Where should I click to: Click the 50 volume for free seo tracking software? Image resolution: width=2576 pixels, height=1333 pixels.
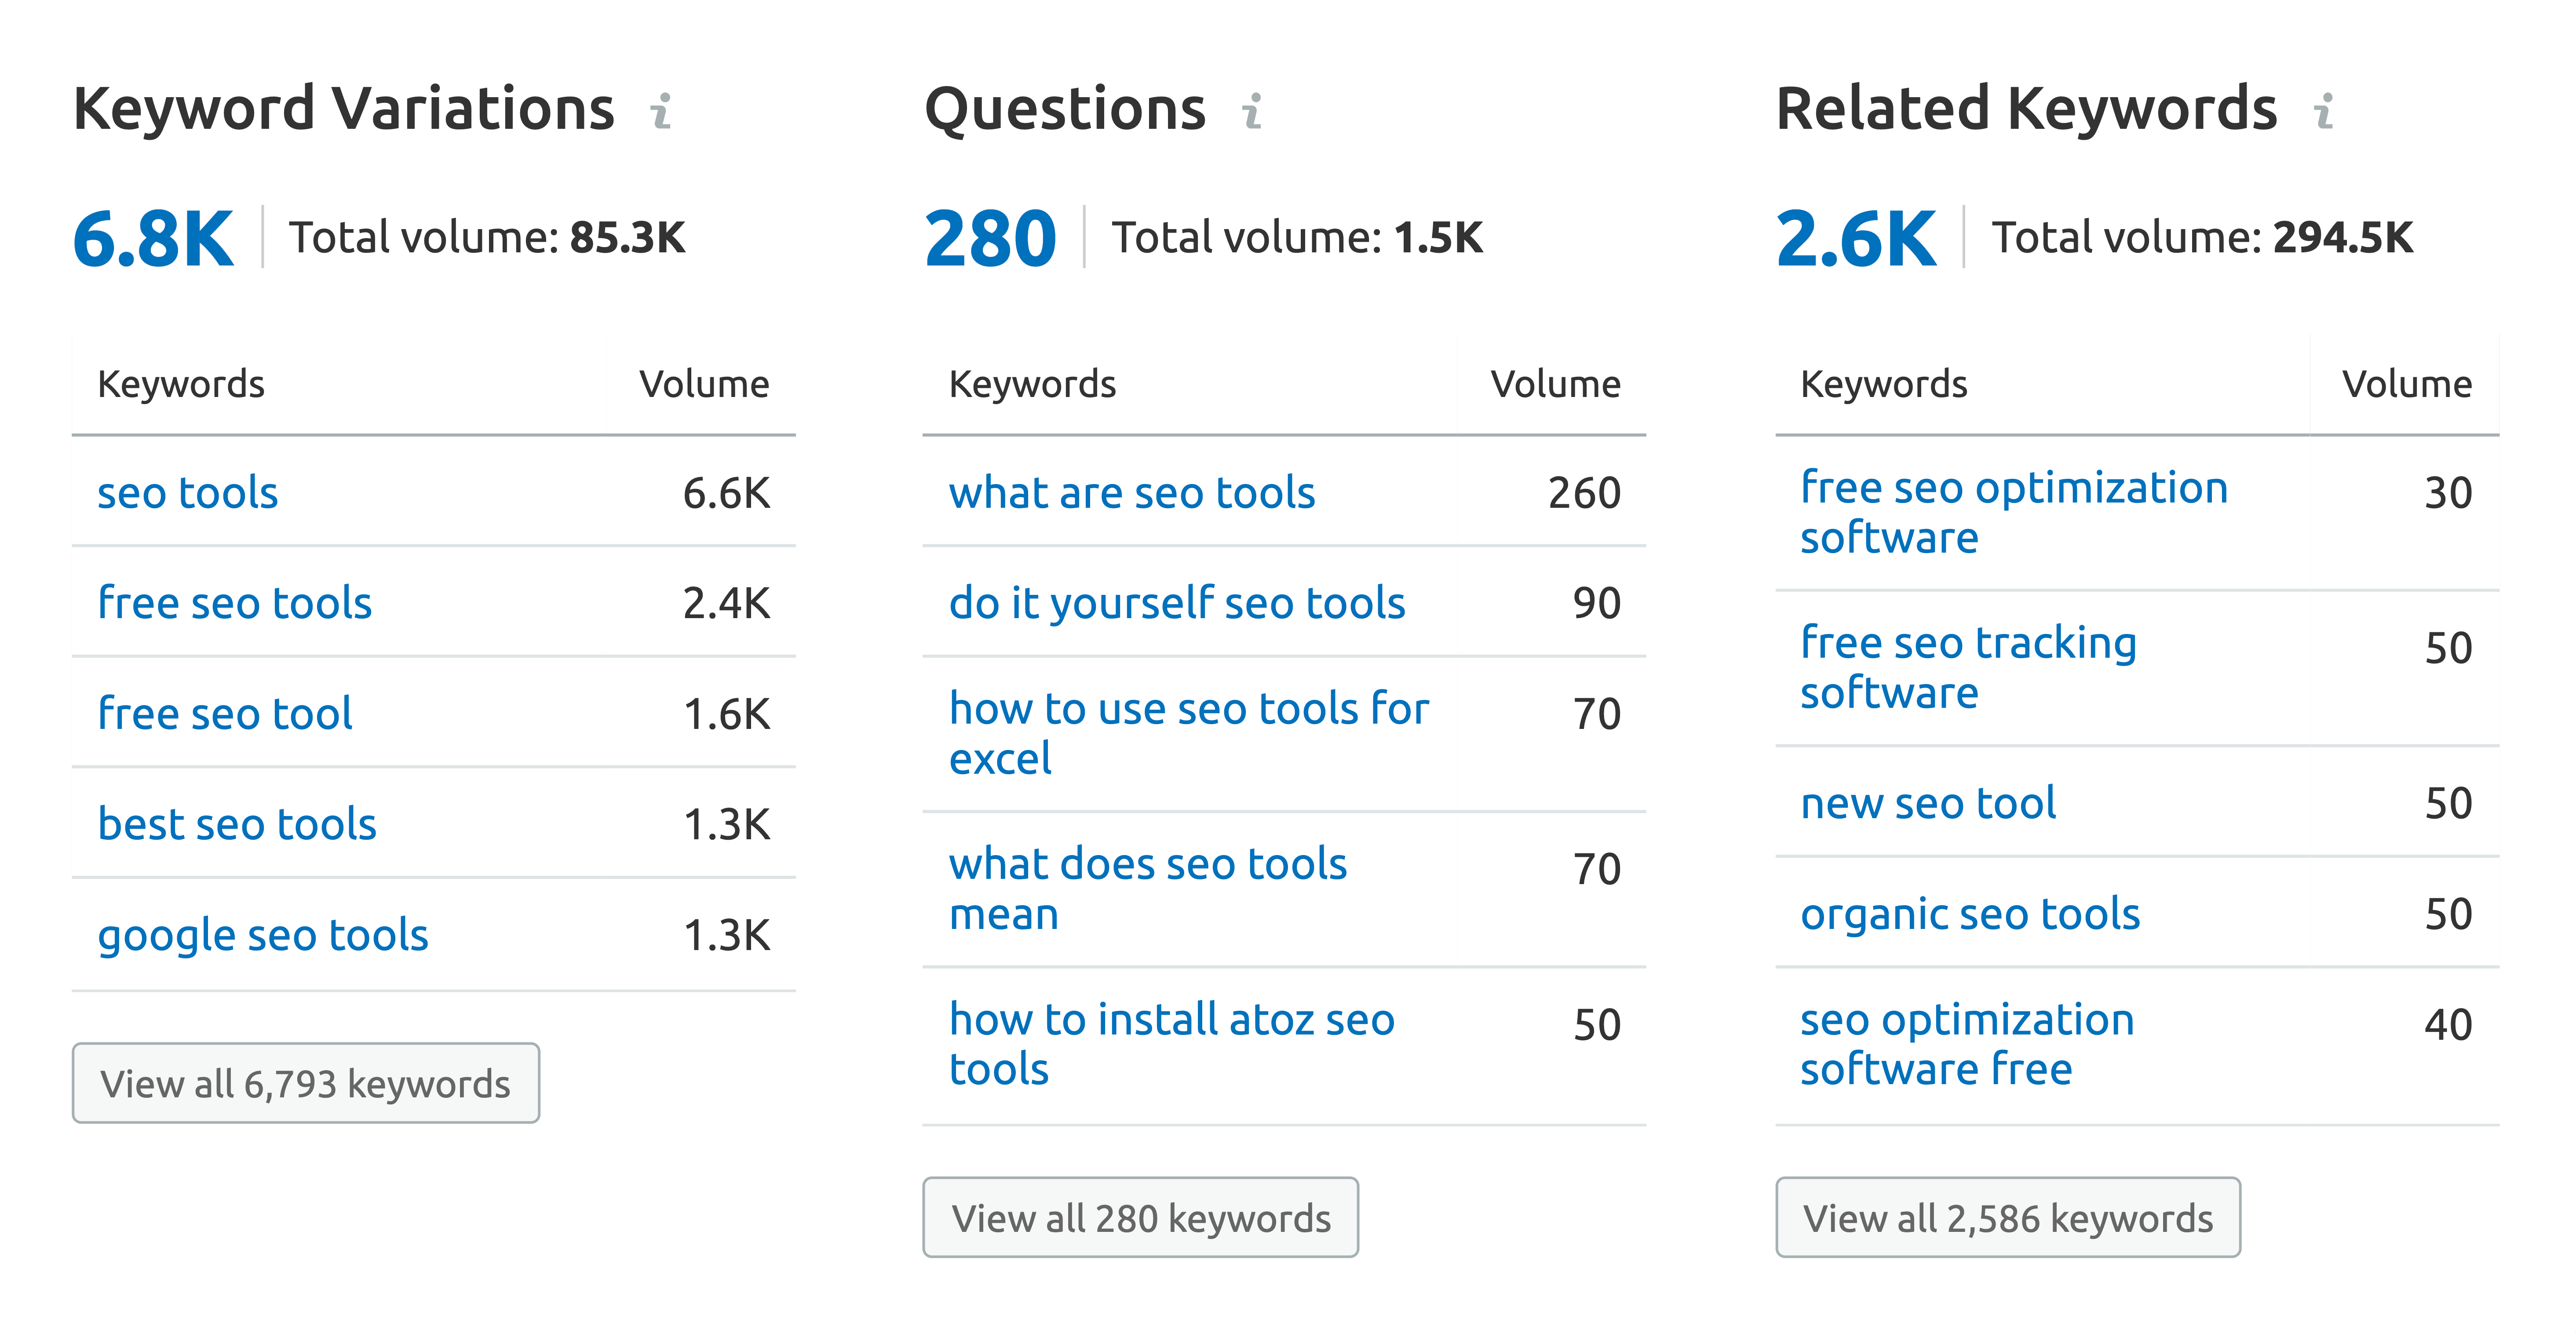[x=2448, y=648]
